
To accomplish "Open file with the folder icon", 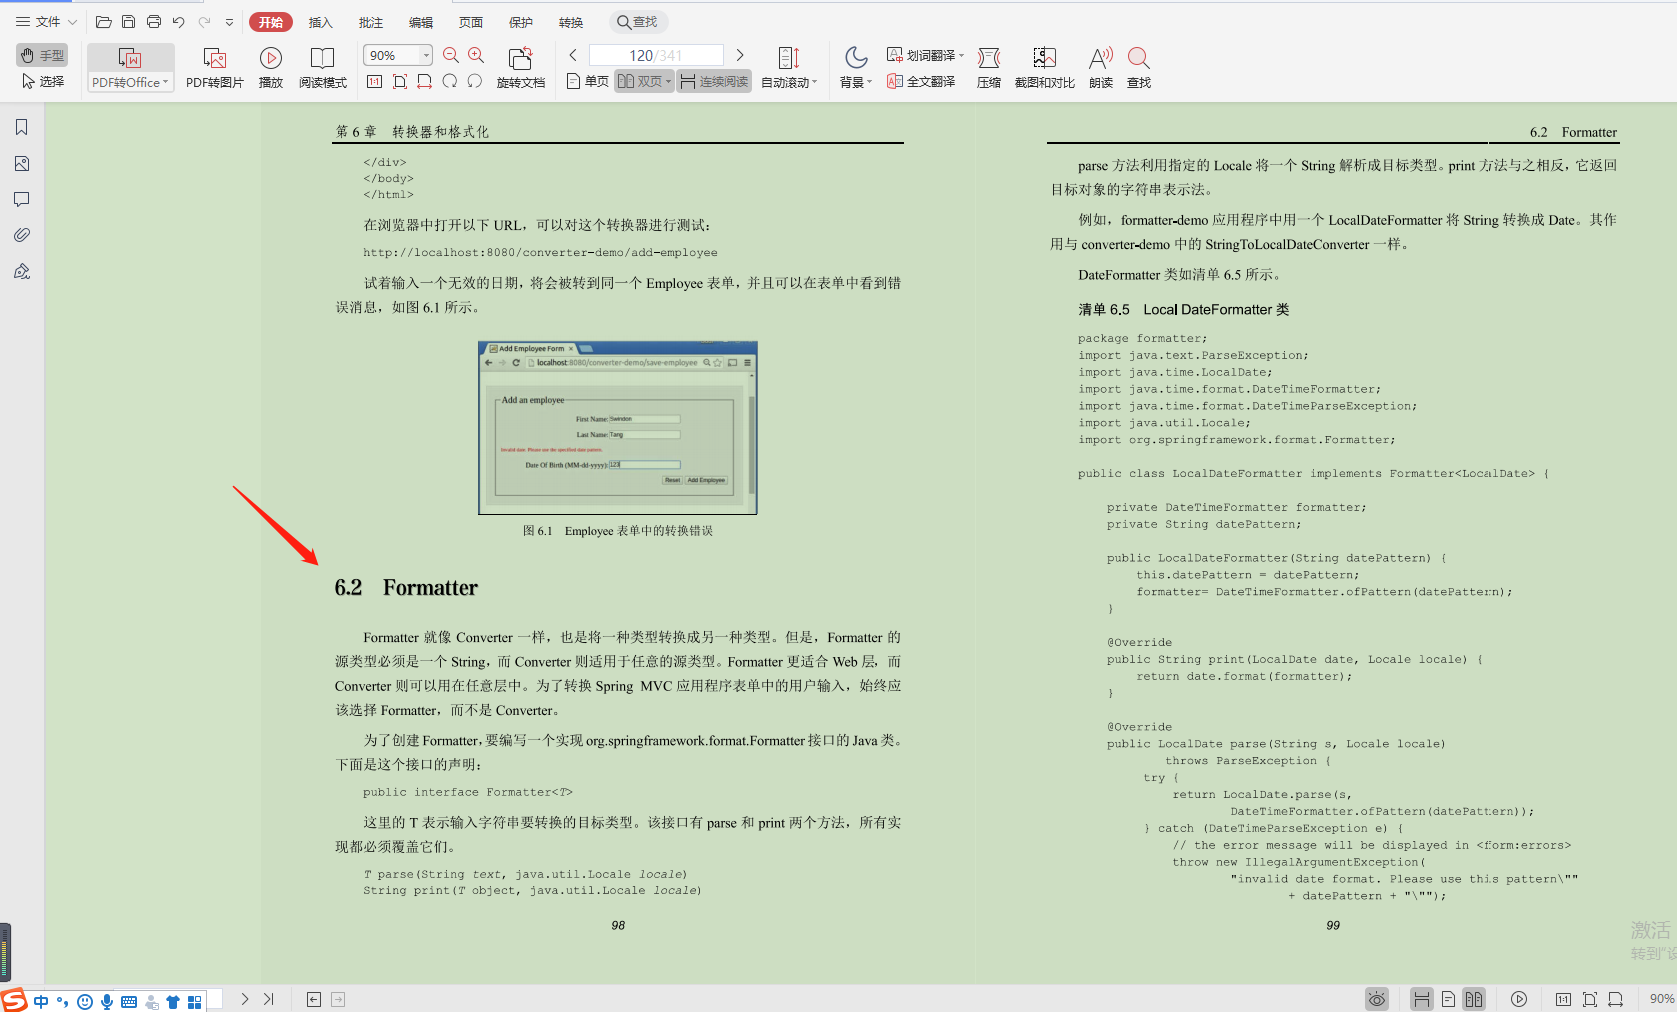I will coord(103,22).
